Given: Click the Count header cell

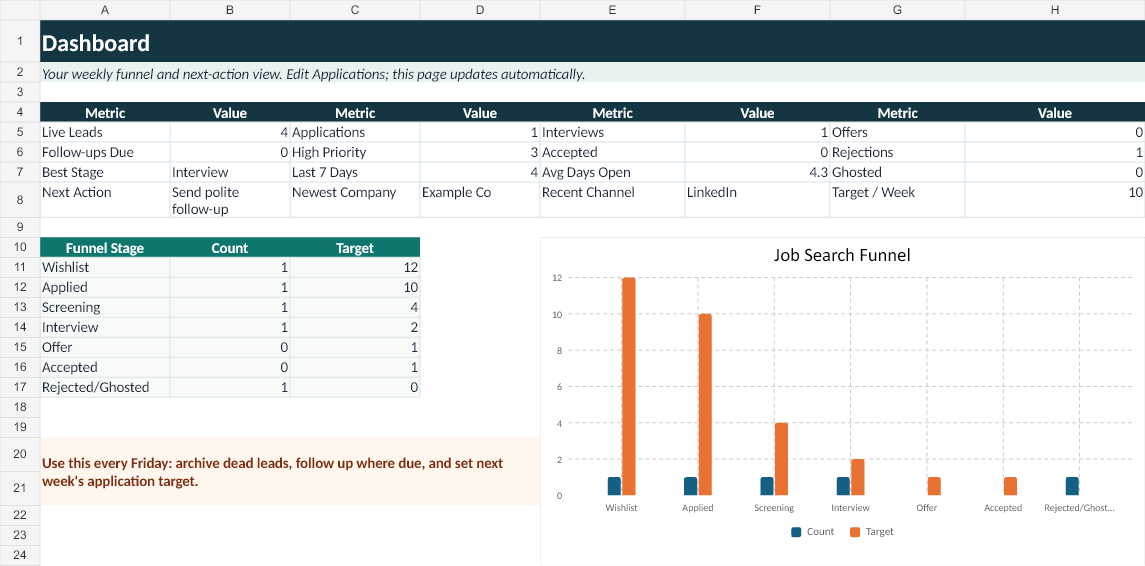Looking at the screenshot, I should point(230,248).
